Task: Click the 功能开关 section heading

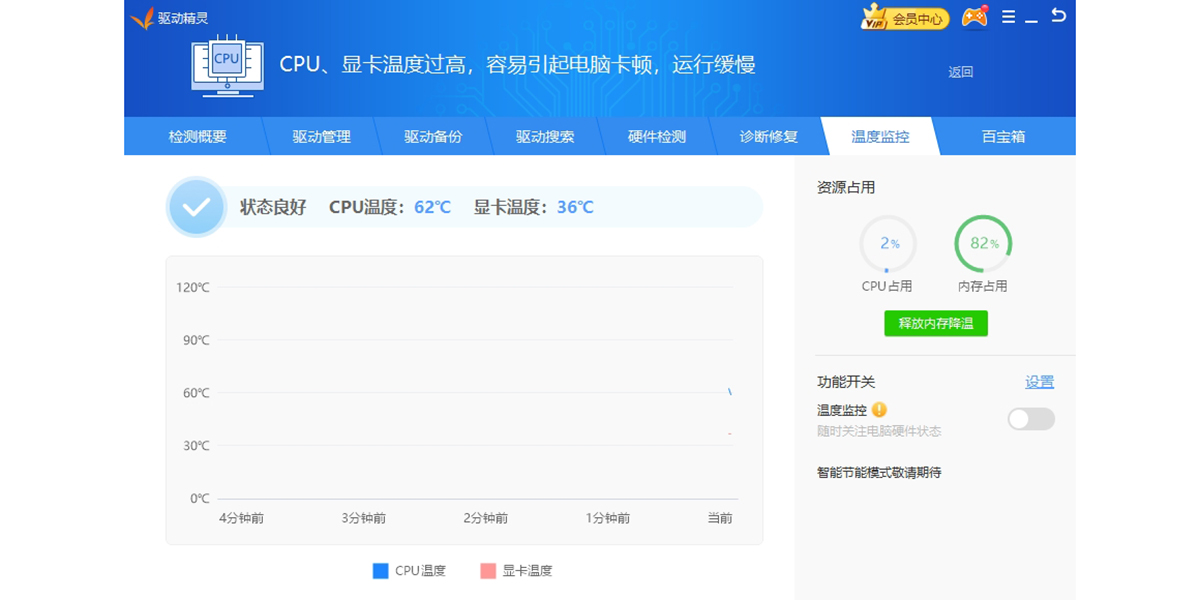Action: pyautogui.click(x=846, y=382)
